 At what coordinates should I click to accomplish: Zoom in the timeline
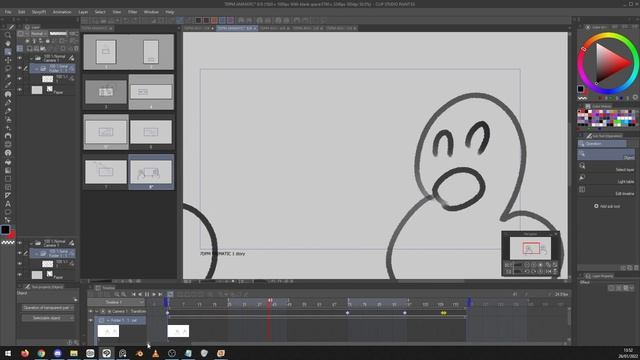coord(124,294)
